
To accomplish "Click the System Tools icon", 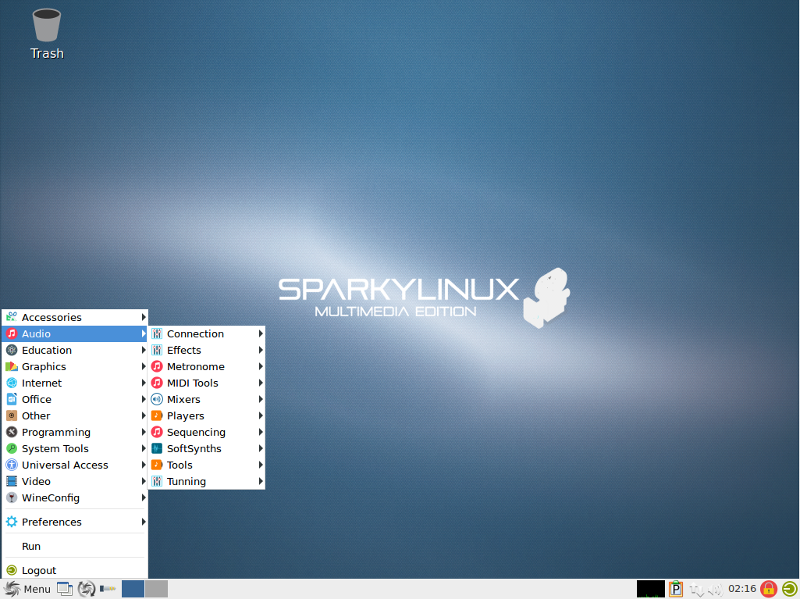I will pos(11,448).
